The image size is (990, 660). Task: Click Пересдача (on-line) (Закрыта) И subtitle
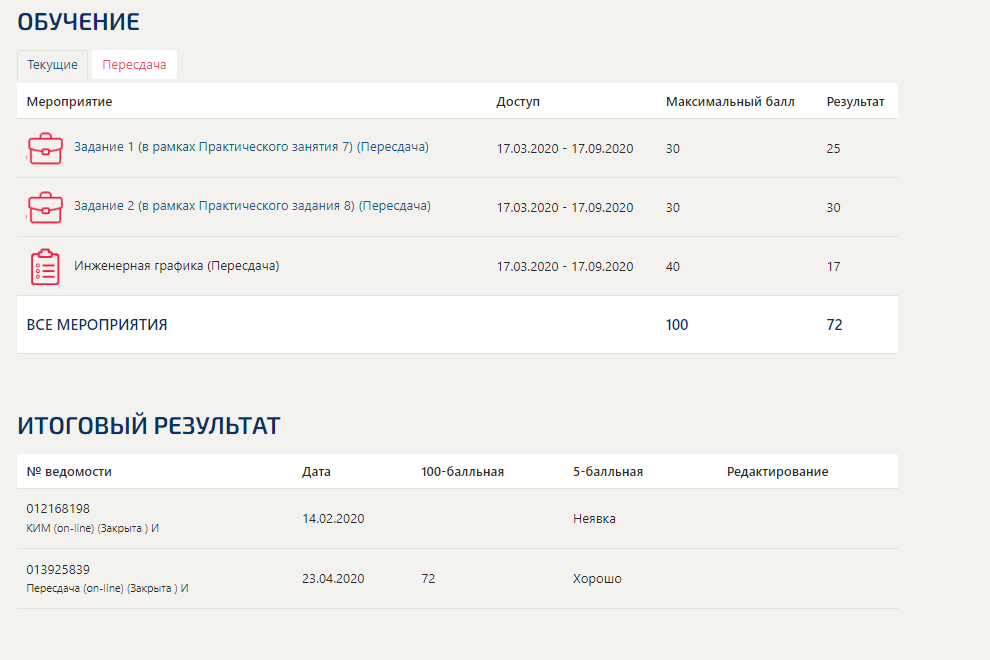pyautogui.click(x=107, y=588)
